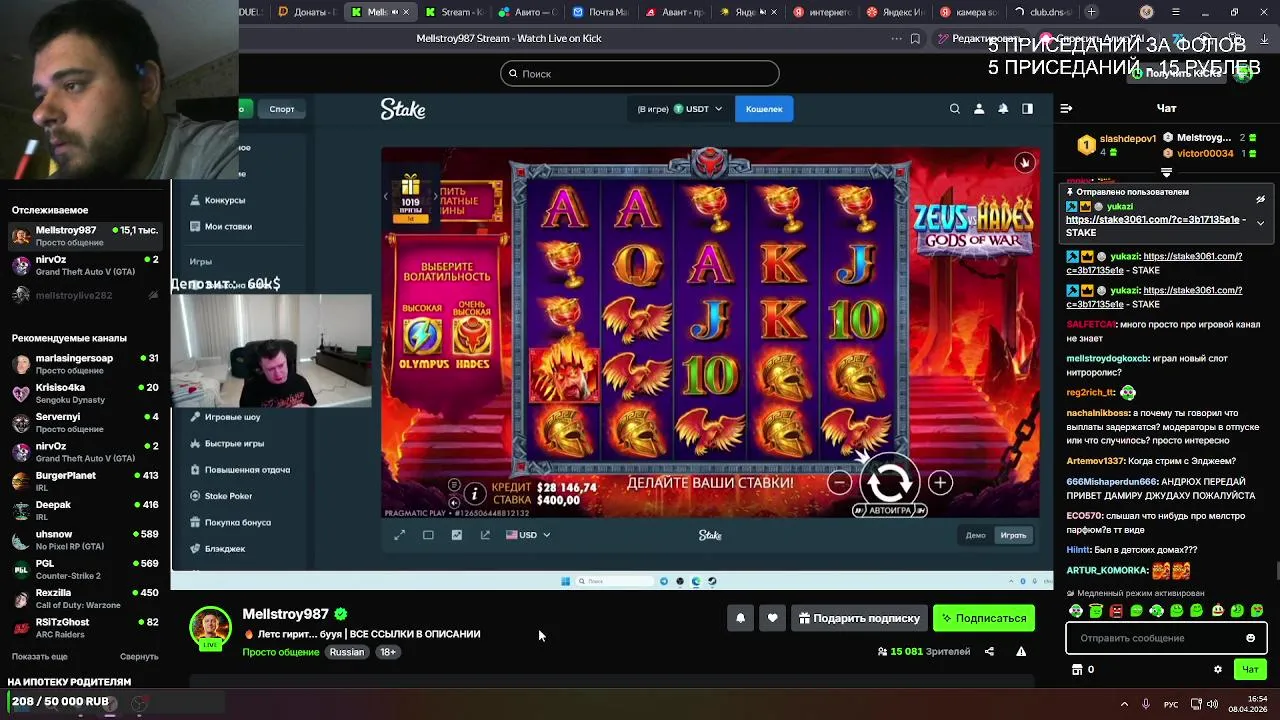The width and height of the screenshot is (1280, 720).
Task: Open the Rexzilla recommended channel
Action: point(85,598)
